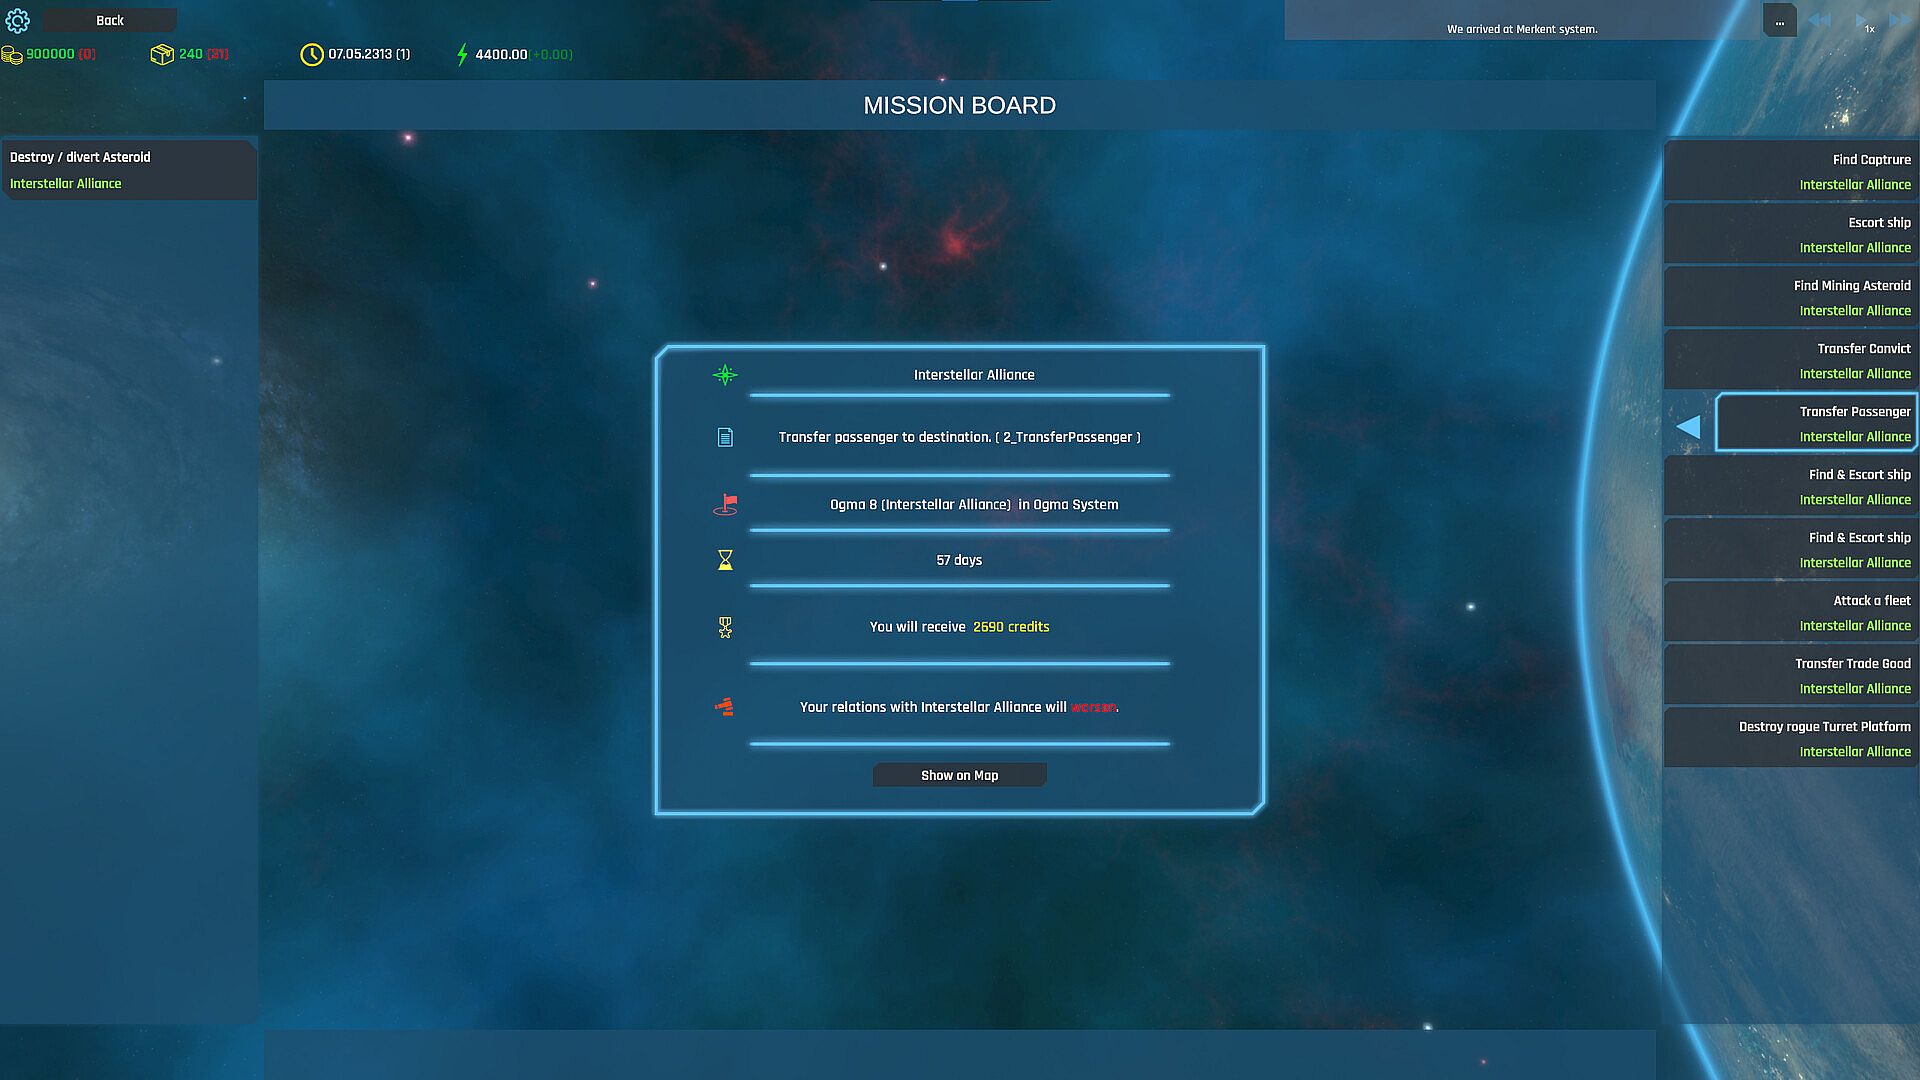Click the yellow cargo crate icon

pyautogui.click(x=161, y=54)
